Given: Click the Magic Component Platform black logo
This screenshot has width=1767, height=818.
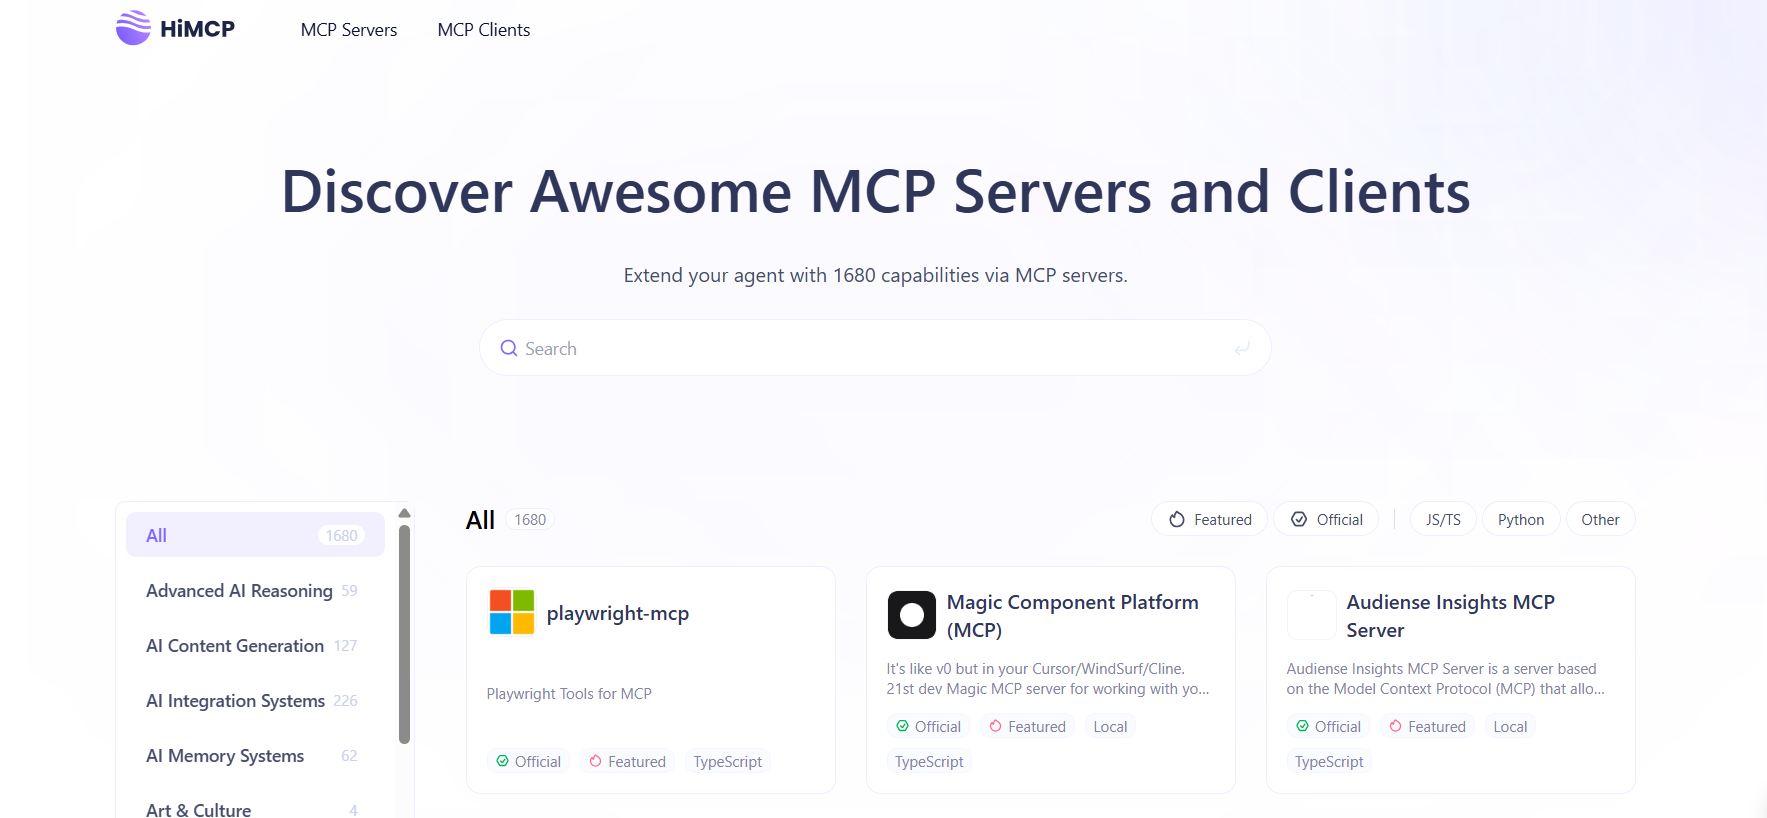Looking at the screenshot, I should click(911, 614).
